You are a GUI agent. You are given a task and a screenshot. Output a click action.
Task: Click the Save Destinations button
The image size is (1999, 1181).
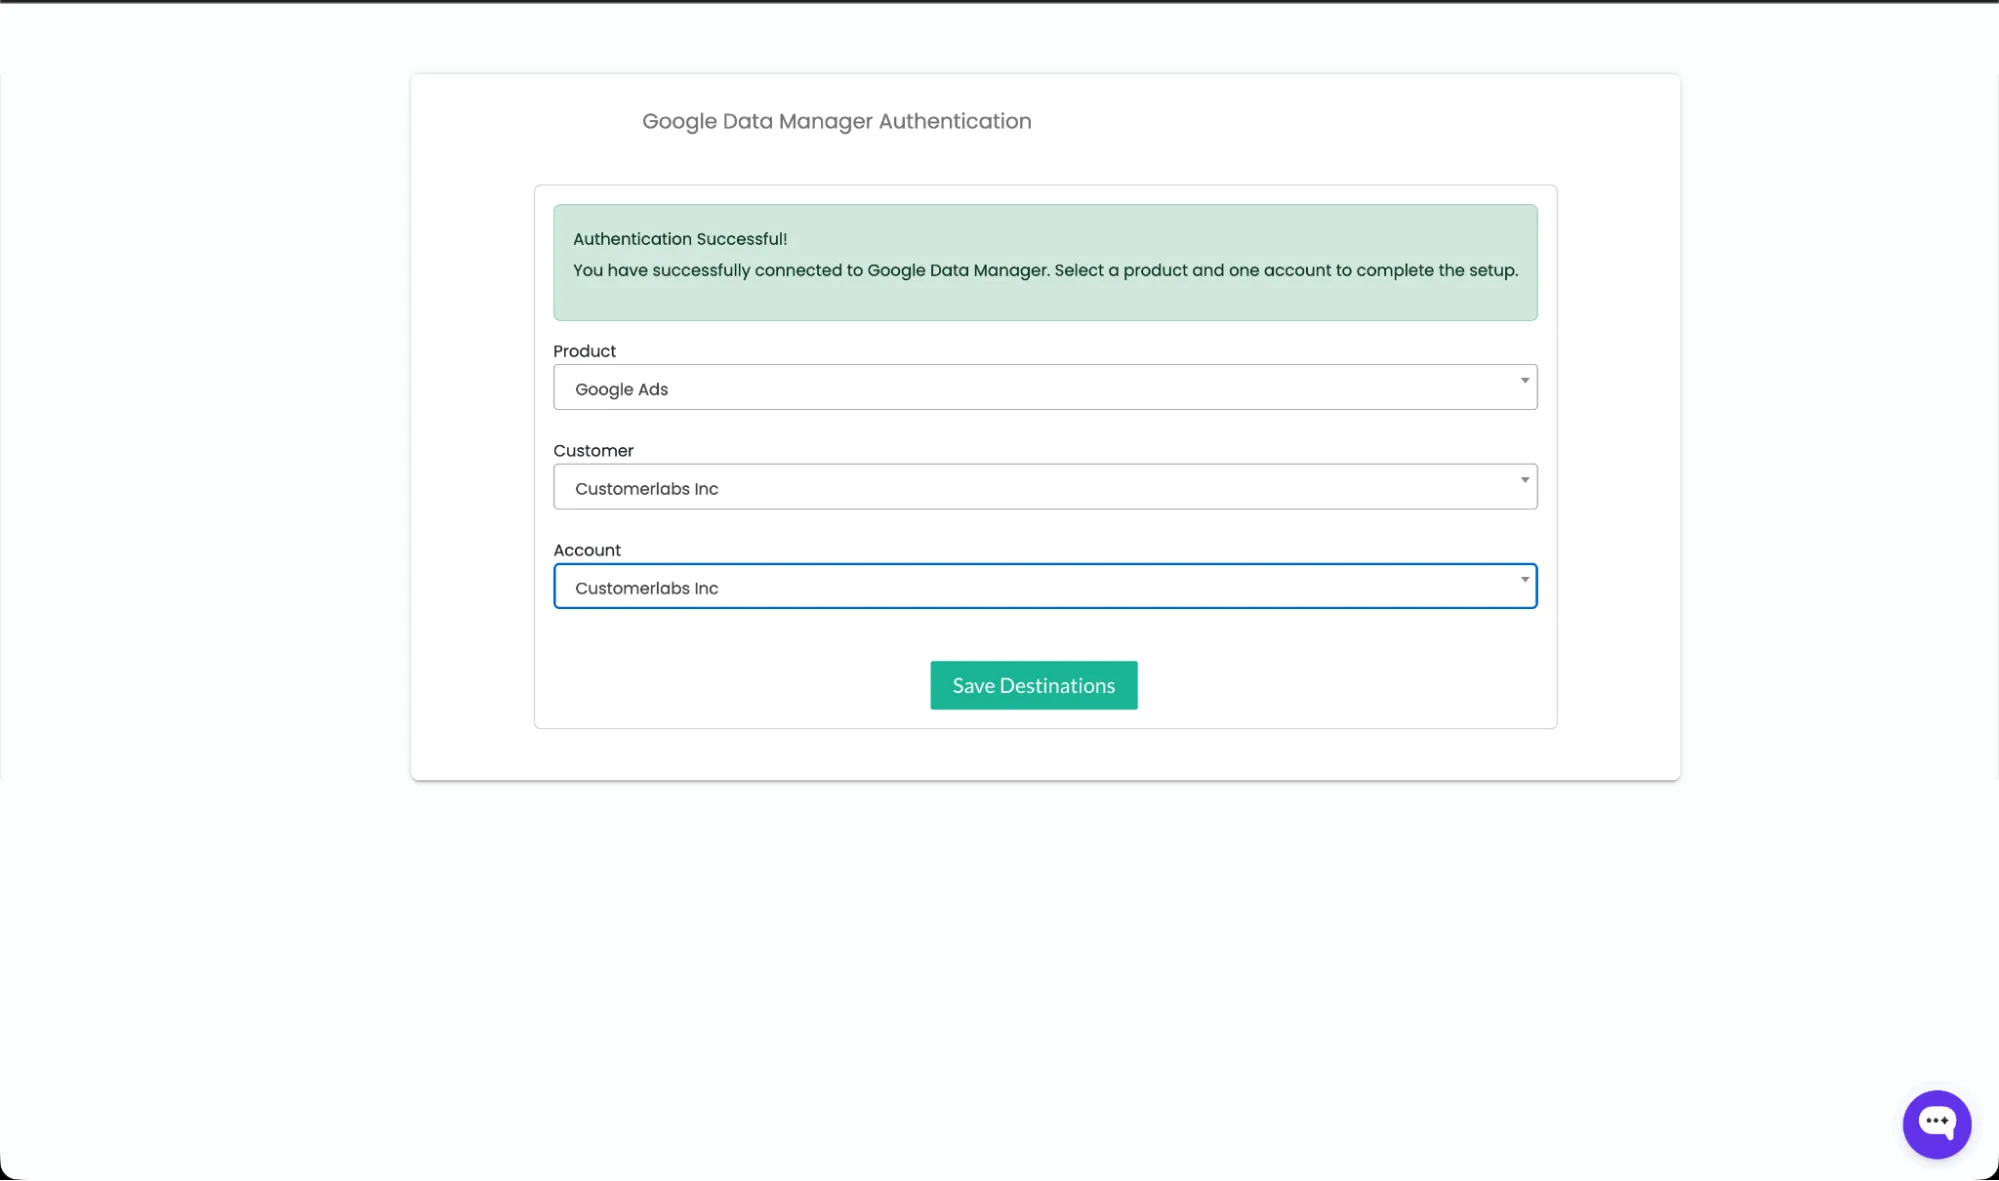click(x=1033, y=685)
